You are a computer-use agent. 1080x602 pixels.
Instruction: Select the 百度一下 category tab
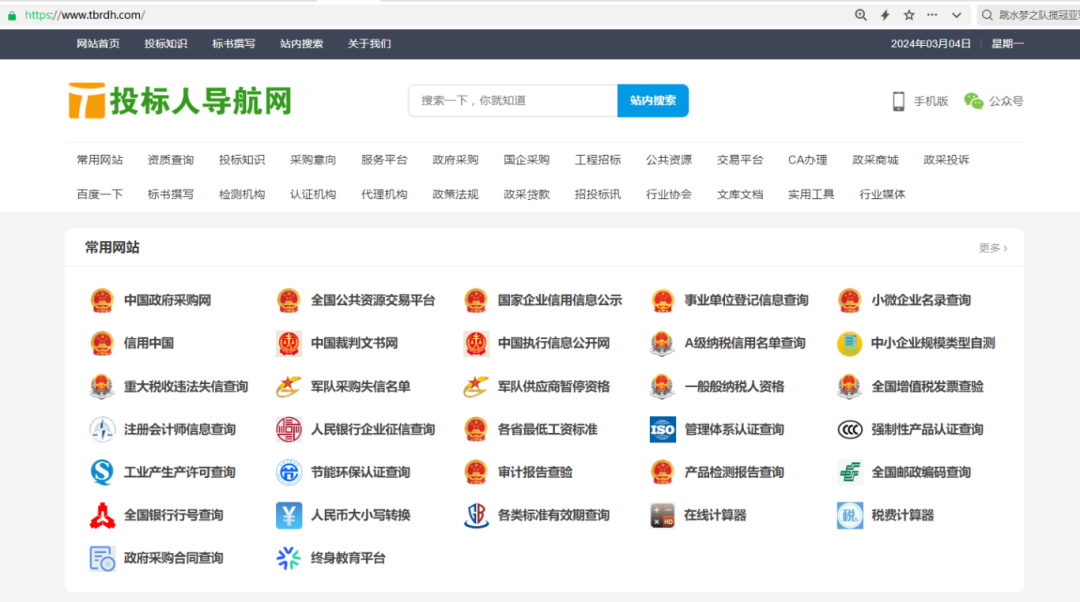pyautogui.click(x=100, y=194)
